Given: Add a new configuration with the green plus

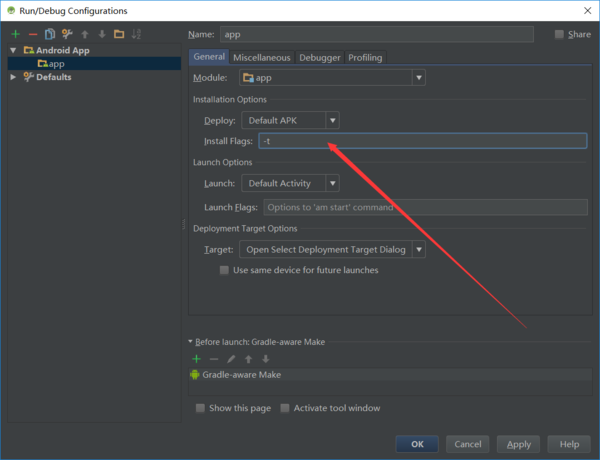Looking at the screenshot, I should click(15, 34).
